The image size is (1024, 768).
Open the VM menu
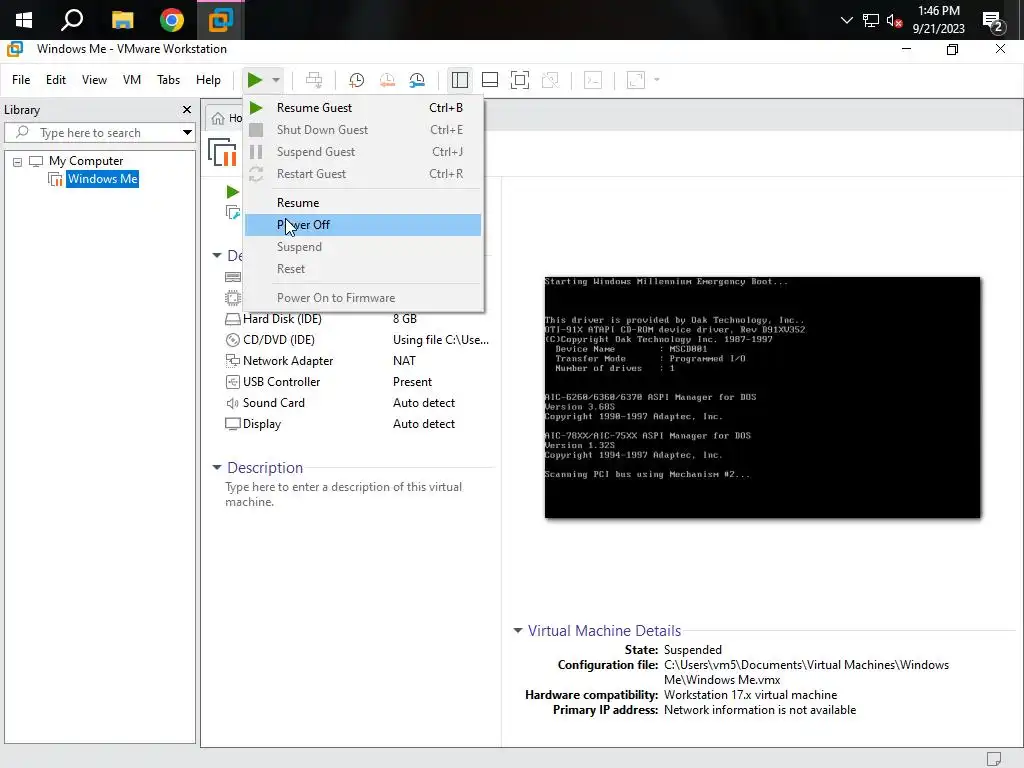[x=132, y=80]
